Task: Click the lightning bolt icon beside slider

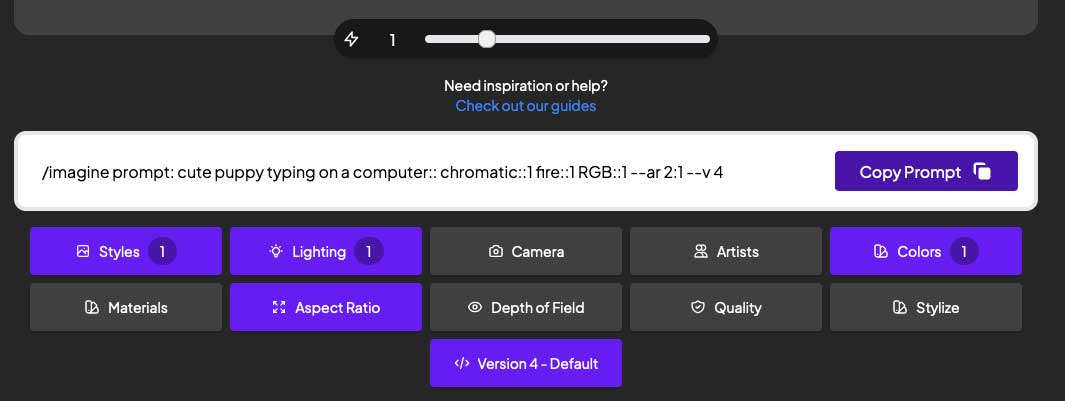Action: (x=351, y=40)
